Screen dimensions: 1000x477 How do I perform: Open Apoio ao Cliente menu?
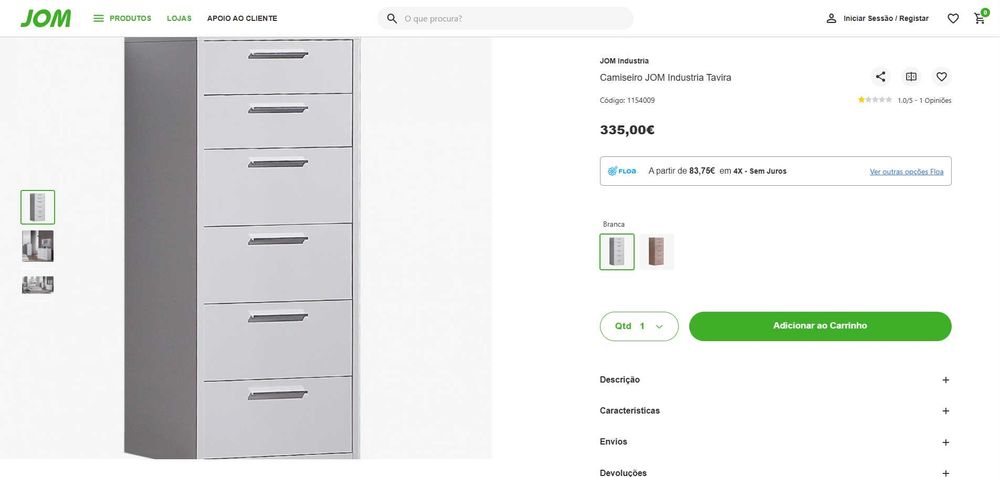(242, 18)
